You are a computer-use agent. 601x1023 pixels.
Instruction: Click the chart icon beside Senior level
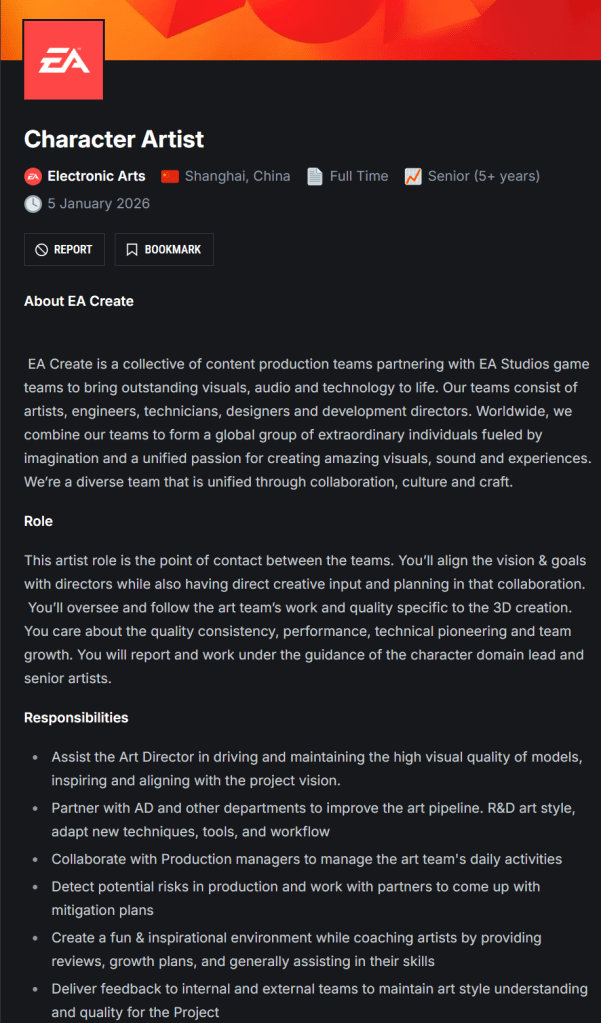coord(413,176)
